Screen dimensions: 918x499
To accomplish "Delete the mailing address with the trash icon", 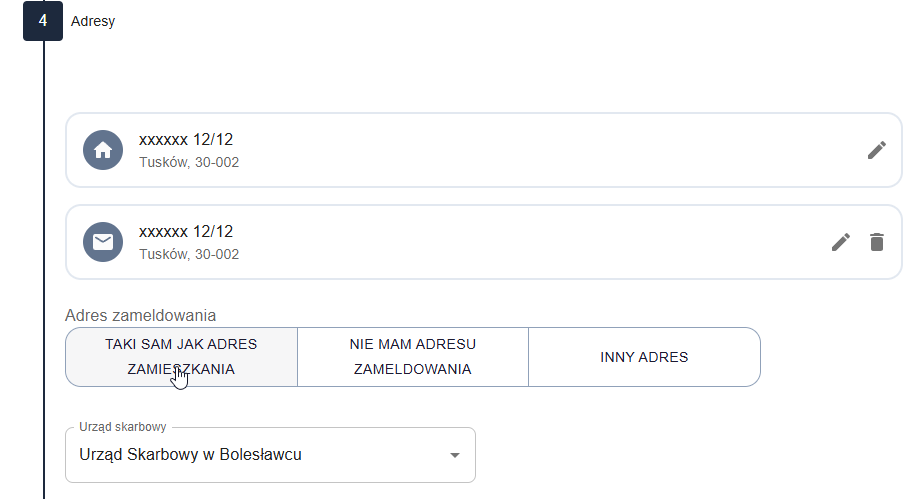I will 877,242.
